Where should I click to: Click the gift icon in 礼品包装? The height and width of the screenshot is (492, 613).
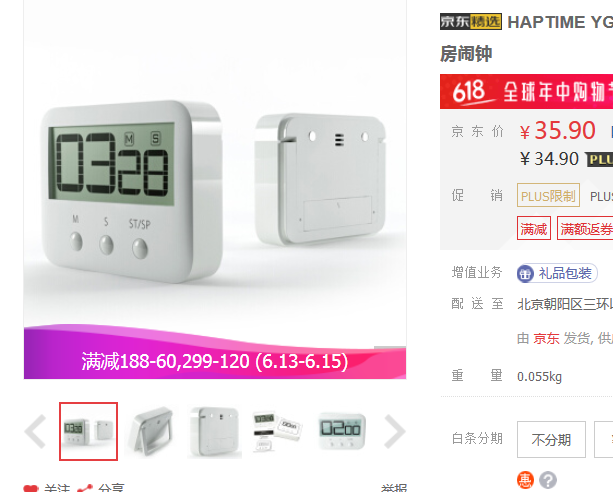(525, 274)
